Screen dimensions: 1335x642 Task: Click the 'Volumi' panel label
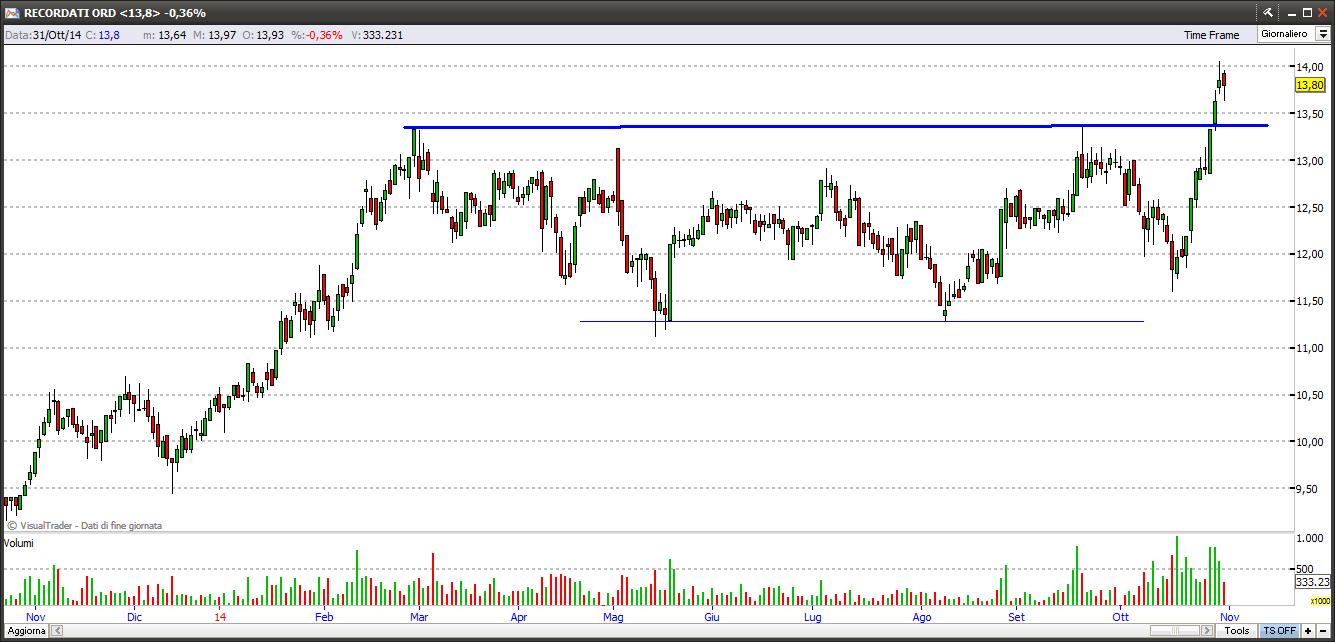(19, 543)
